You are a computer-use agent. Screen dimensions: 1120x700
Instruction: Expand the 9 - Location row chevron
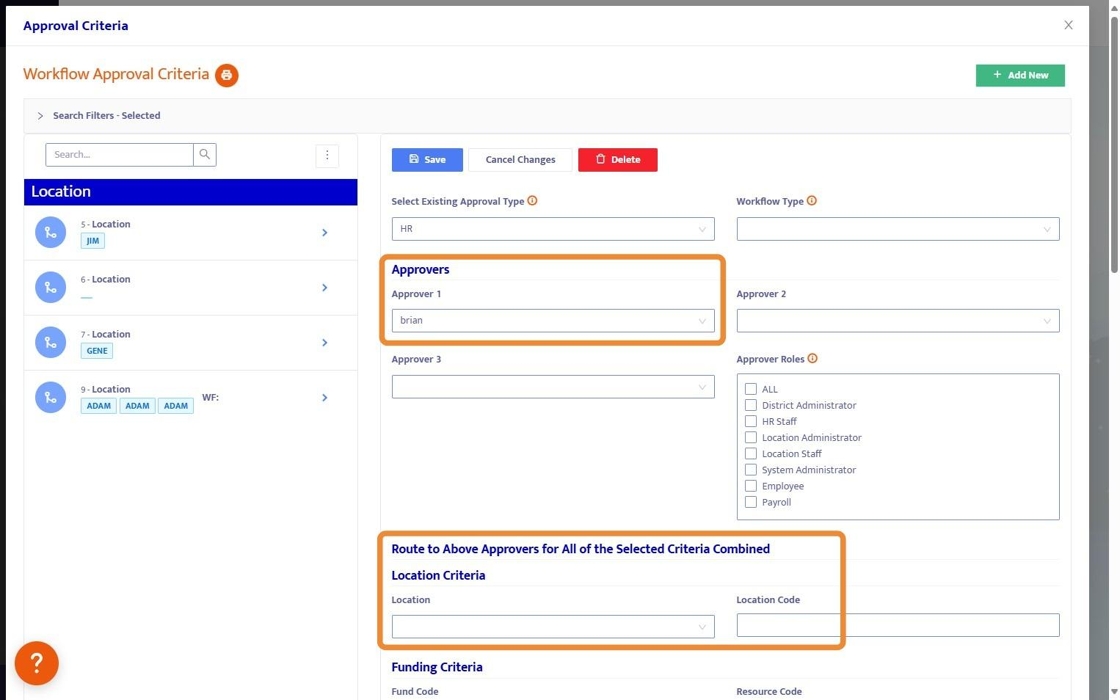coord(324,398)
